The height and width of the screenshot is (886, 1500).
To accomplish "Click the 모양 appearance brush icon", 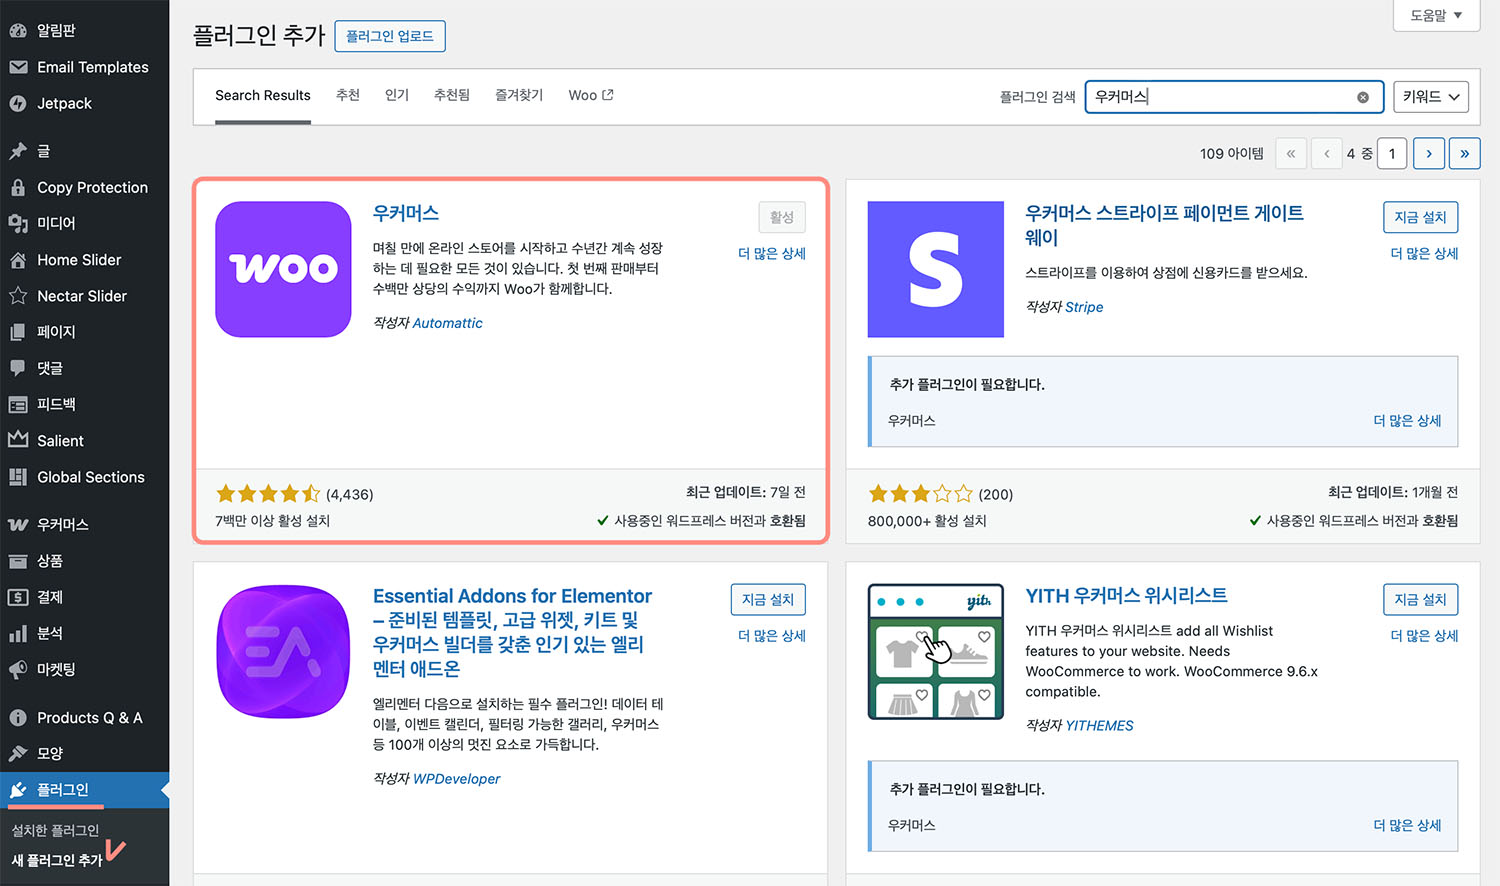I will click(18, 754).
